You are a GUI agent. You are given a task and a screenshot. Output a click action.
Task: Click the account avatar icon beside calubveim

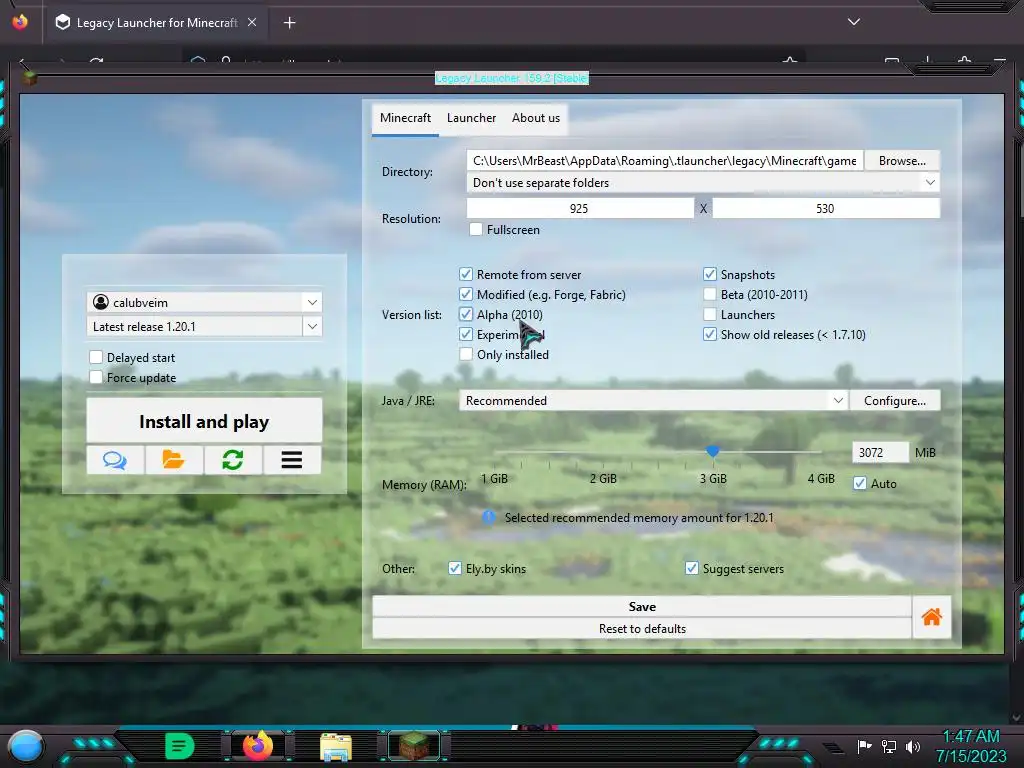101,302
